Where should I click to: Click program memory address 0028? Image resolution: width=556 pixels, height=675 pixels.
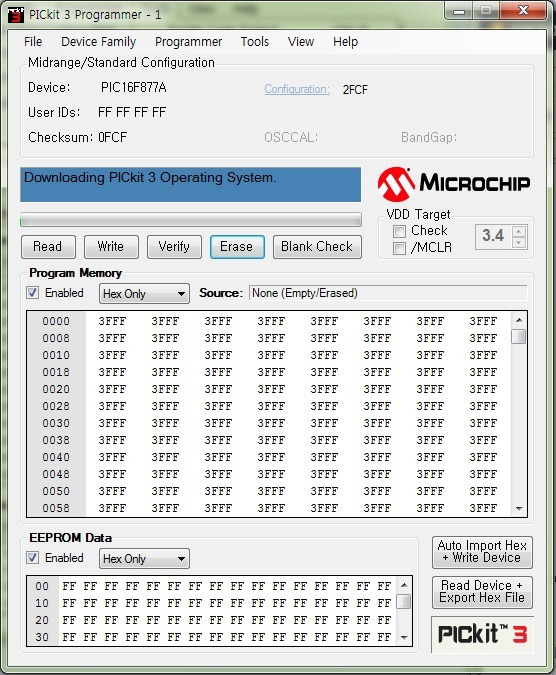coord(56,406)
